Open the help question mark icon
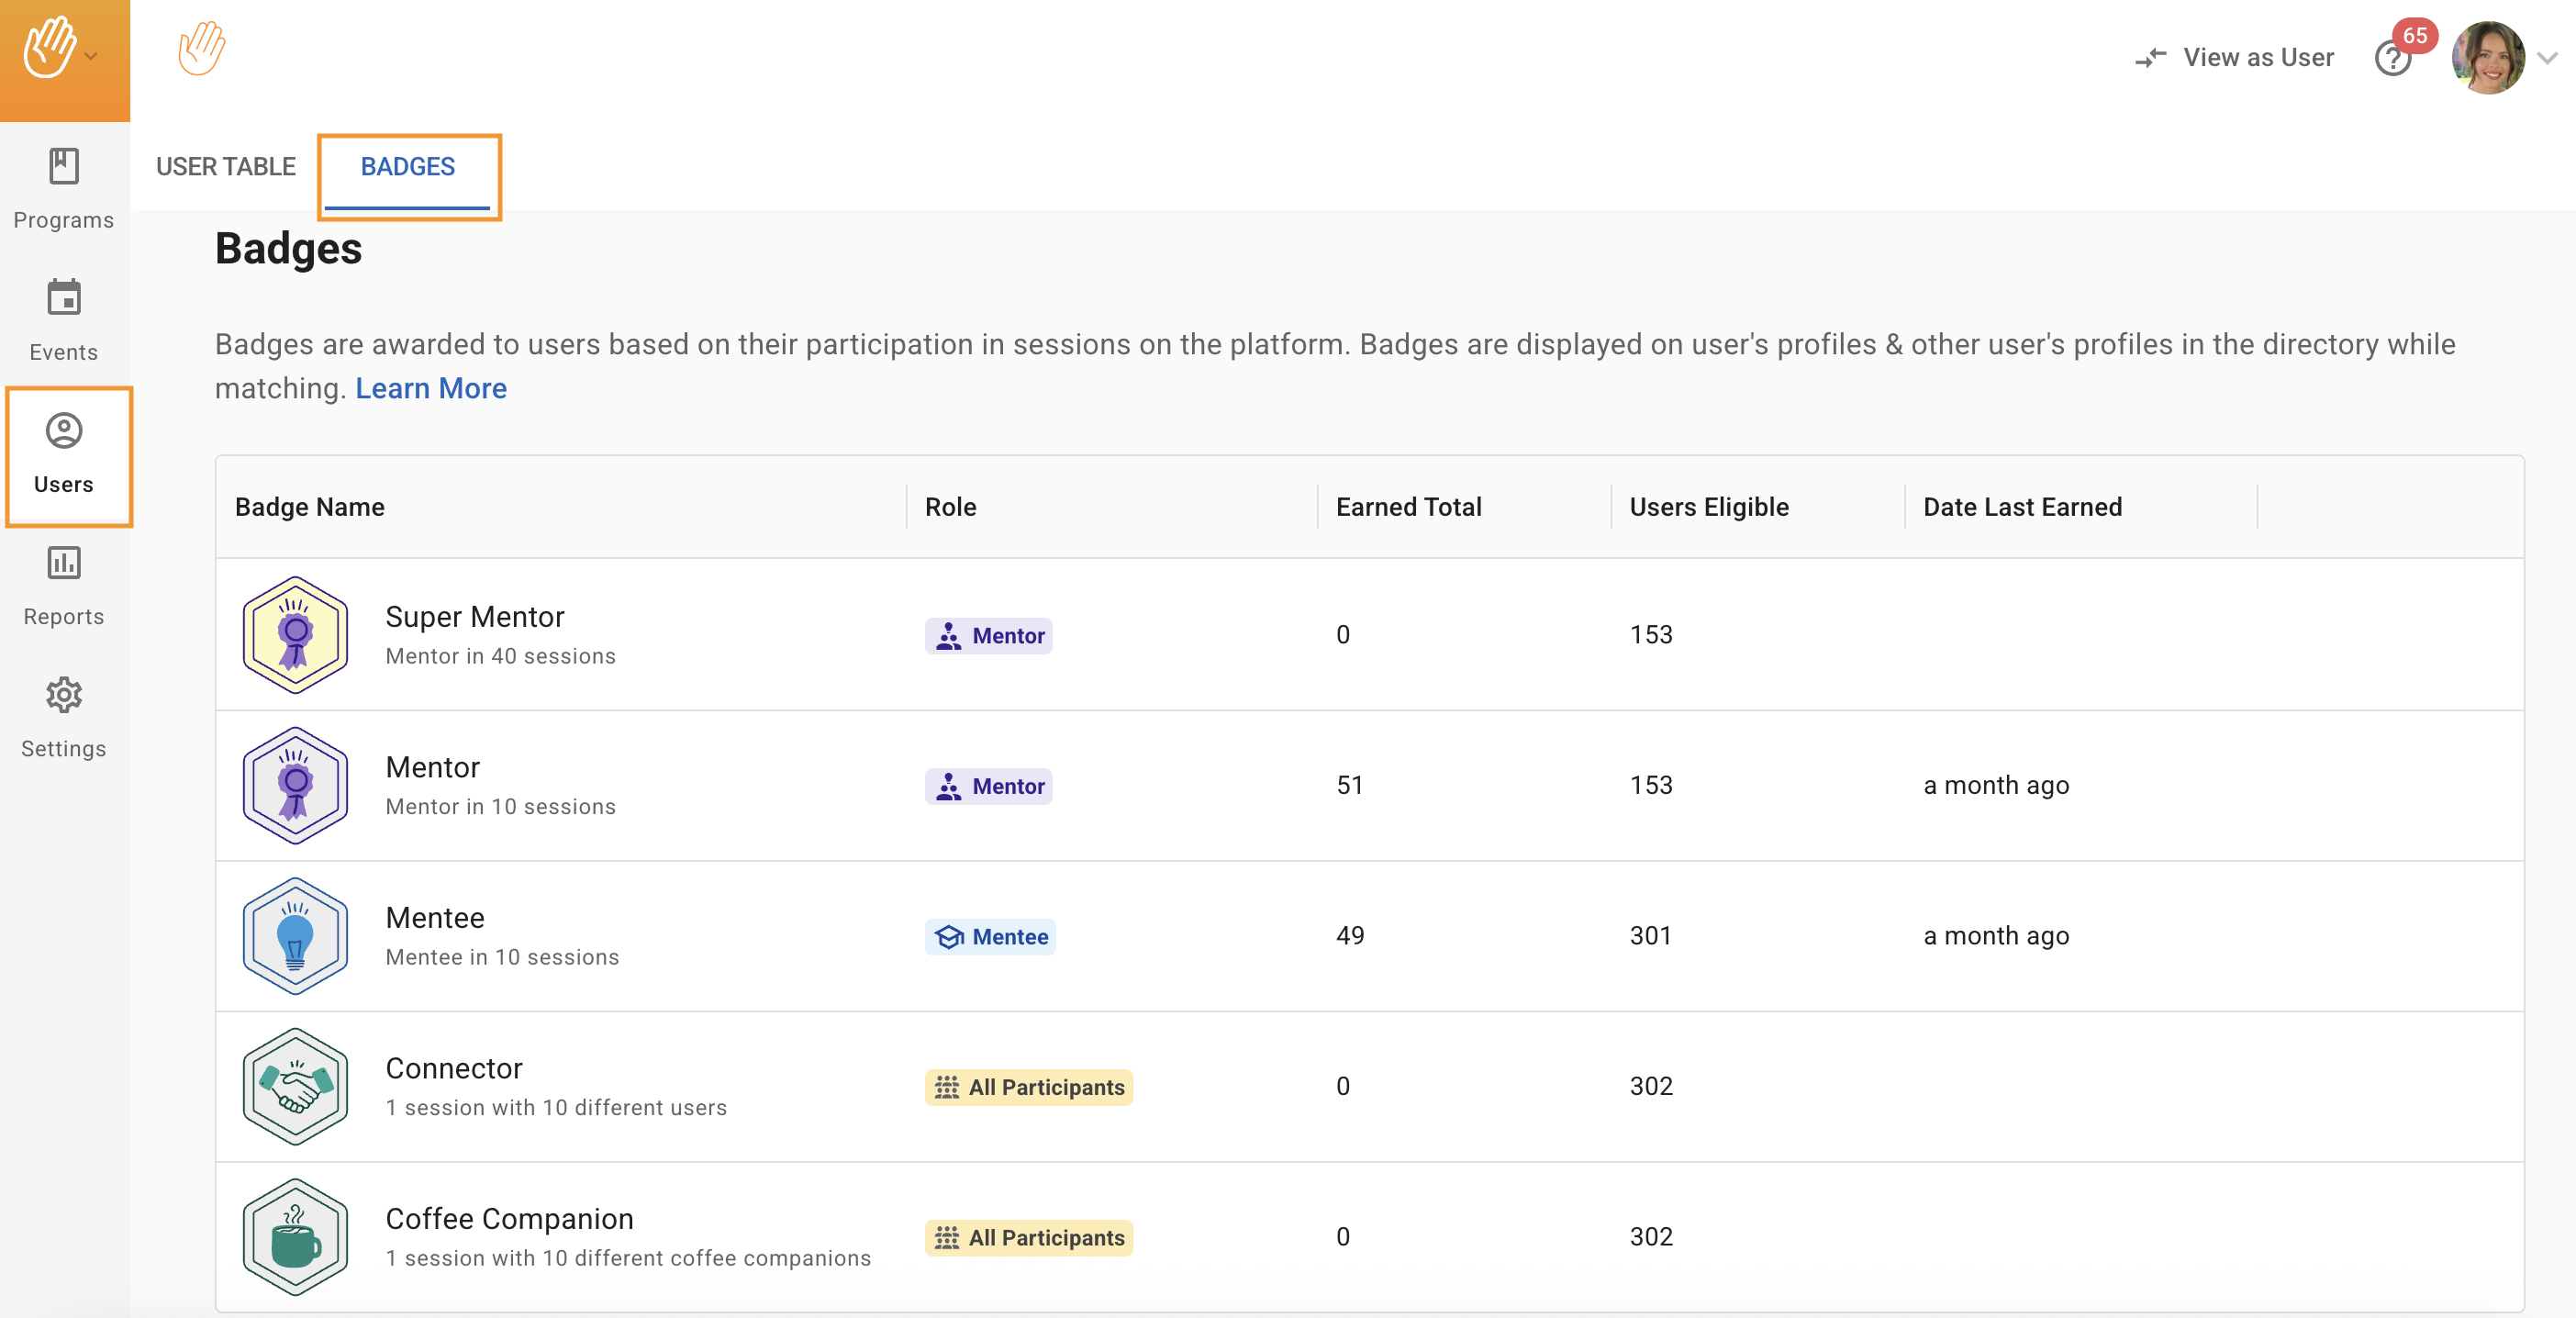The width and height of the screenshot is (2576, 1318). [x=2392, y=60]
